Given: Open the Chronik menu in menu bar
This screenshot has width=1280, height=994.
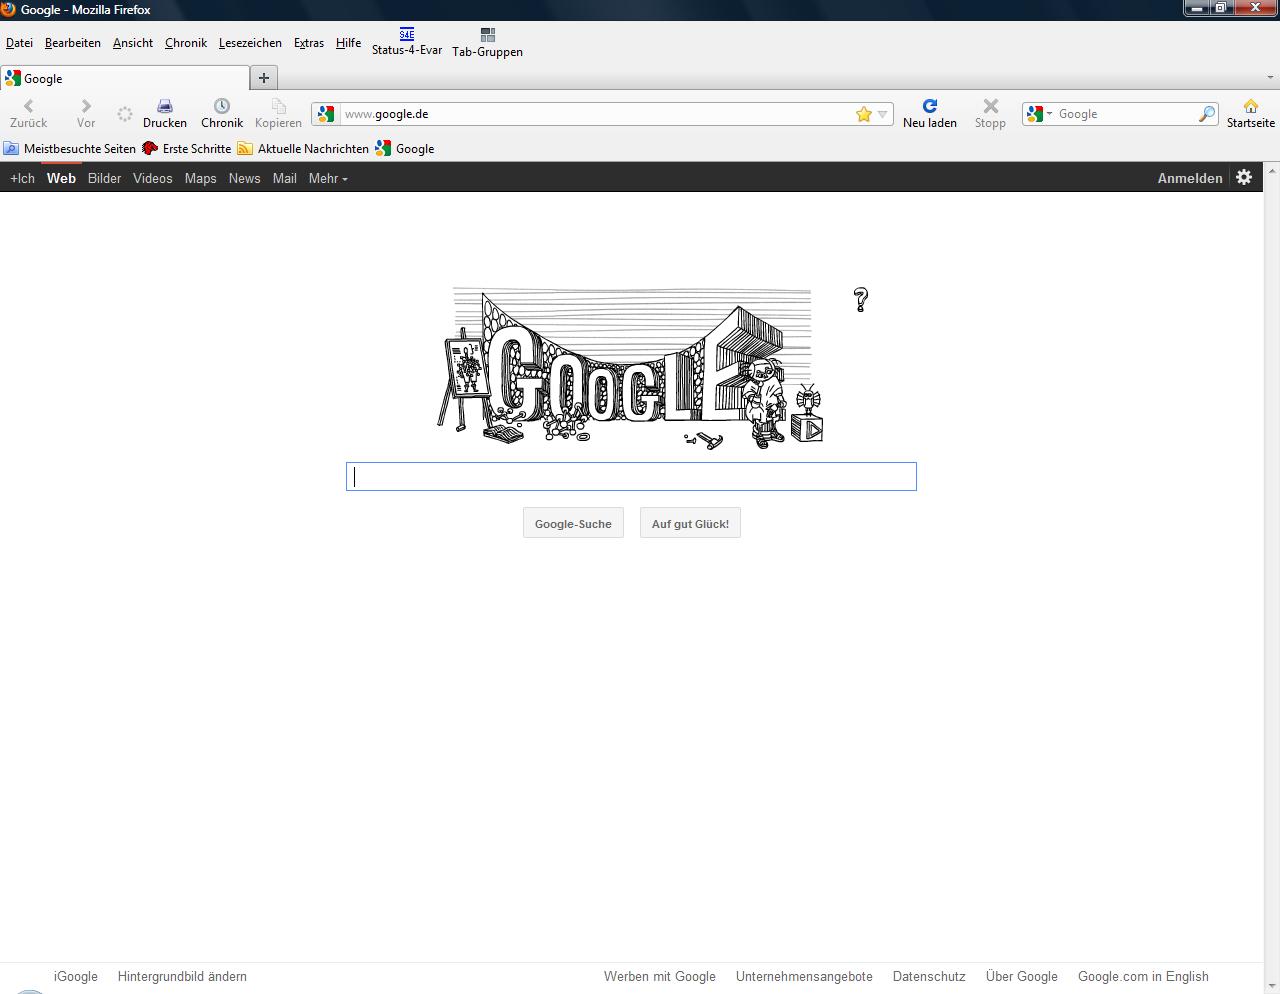Looking at the screenshot, I should [186, 43].
